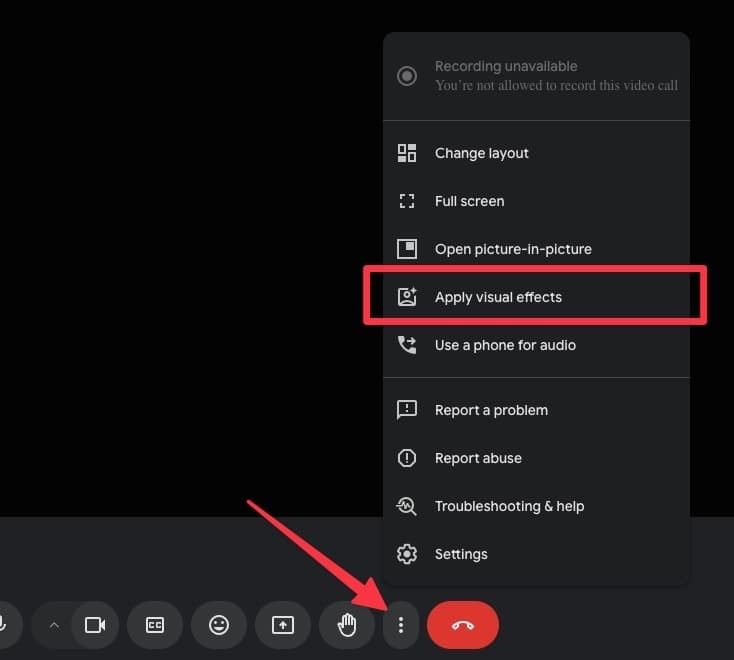This screenshot has height=660, width=734.
Task: Leave the call with the red hang-up button
Action: click(462, 625)
